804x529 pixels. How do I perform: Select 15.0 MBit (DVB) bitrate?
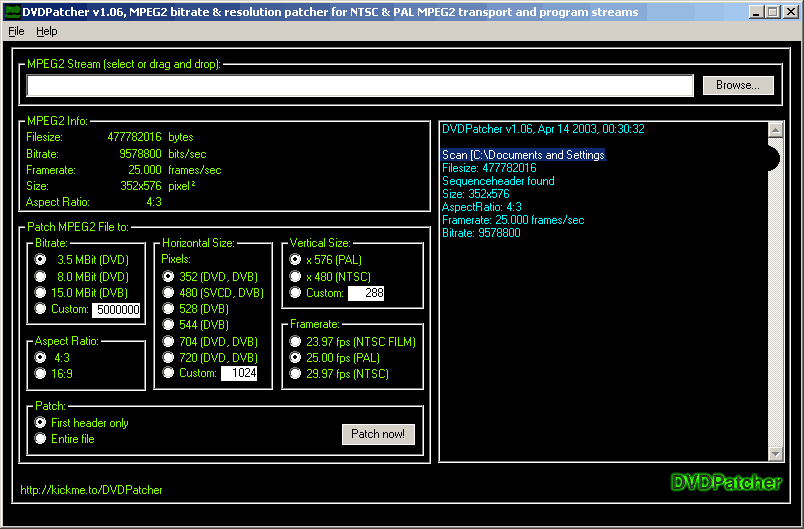(x=40, y=292)
